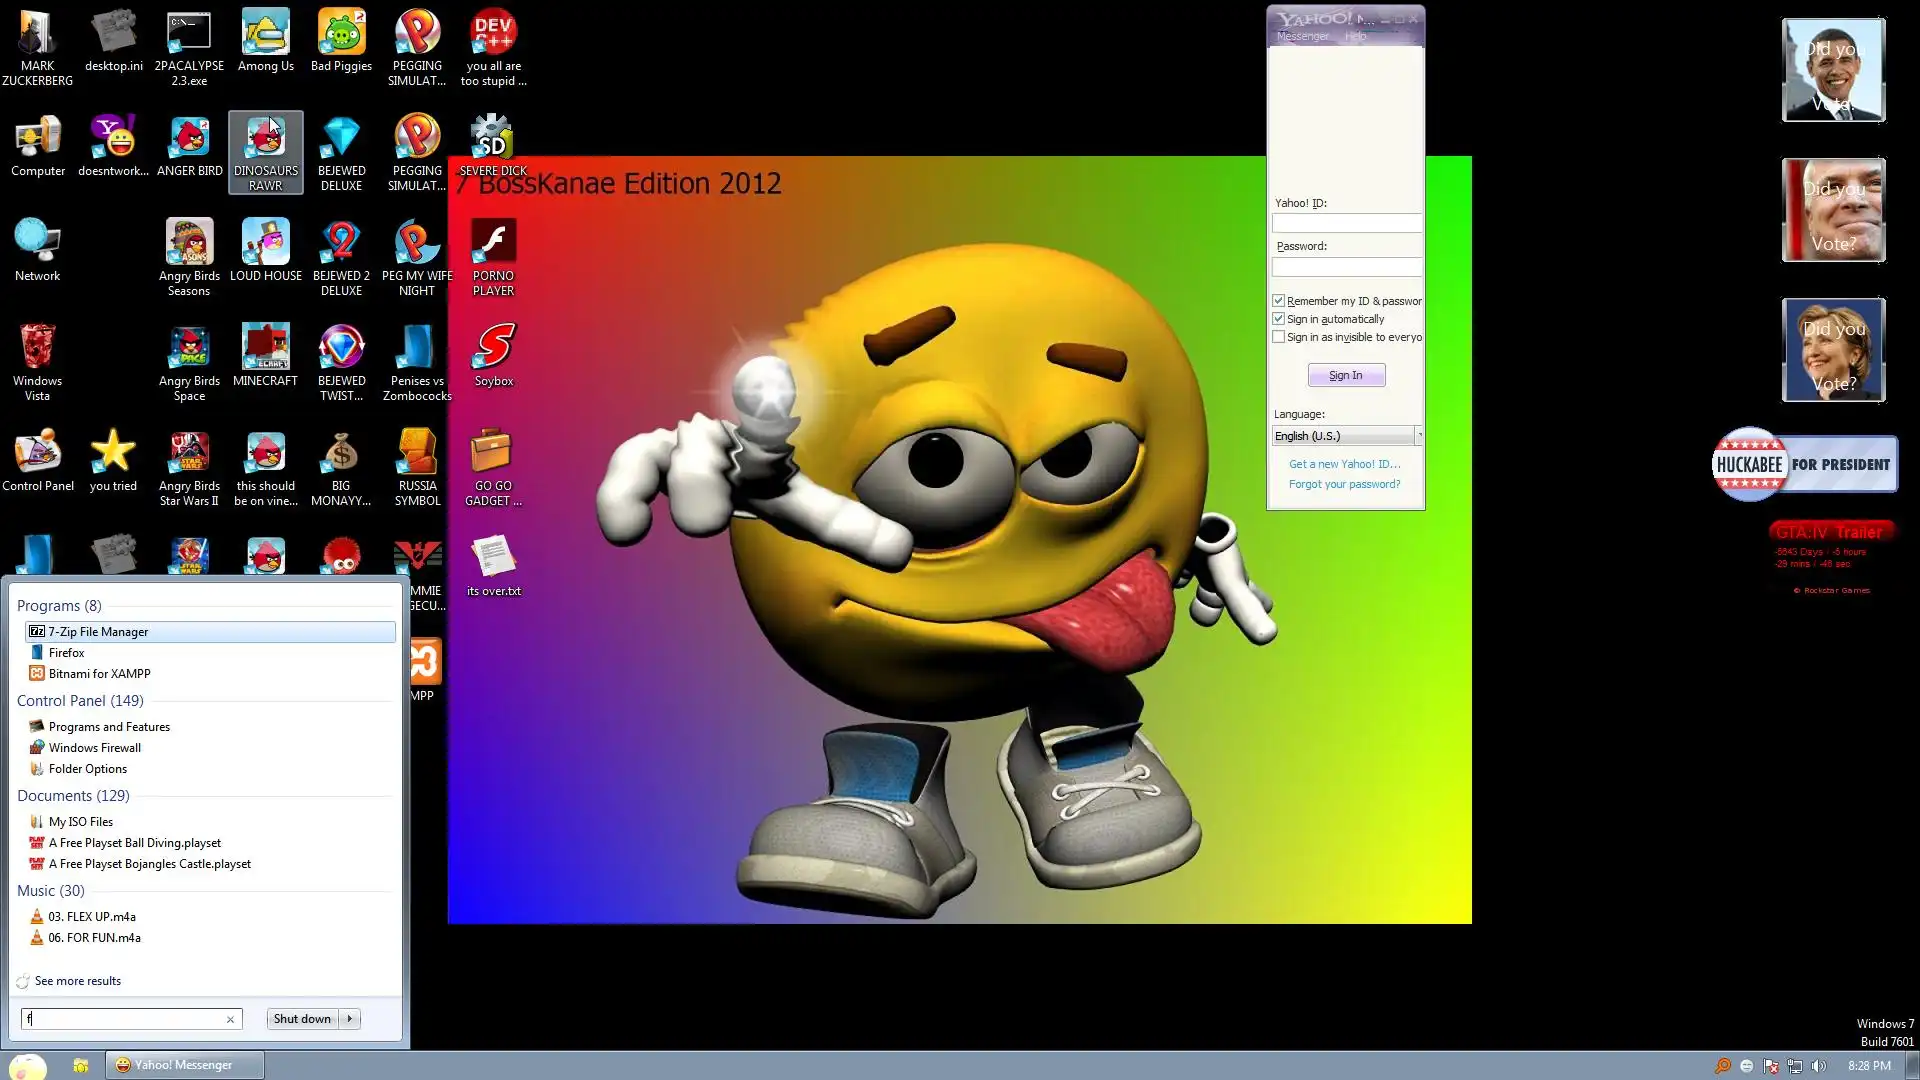
Task: Uncheck Sign in automatically
Action: (x=1278, y=319)
